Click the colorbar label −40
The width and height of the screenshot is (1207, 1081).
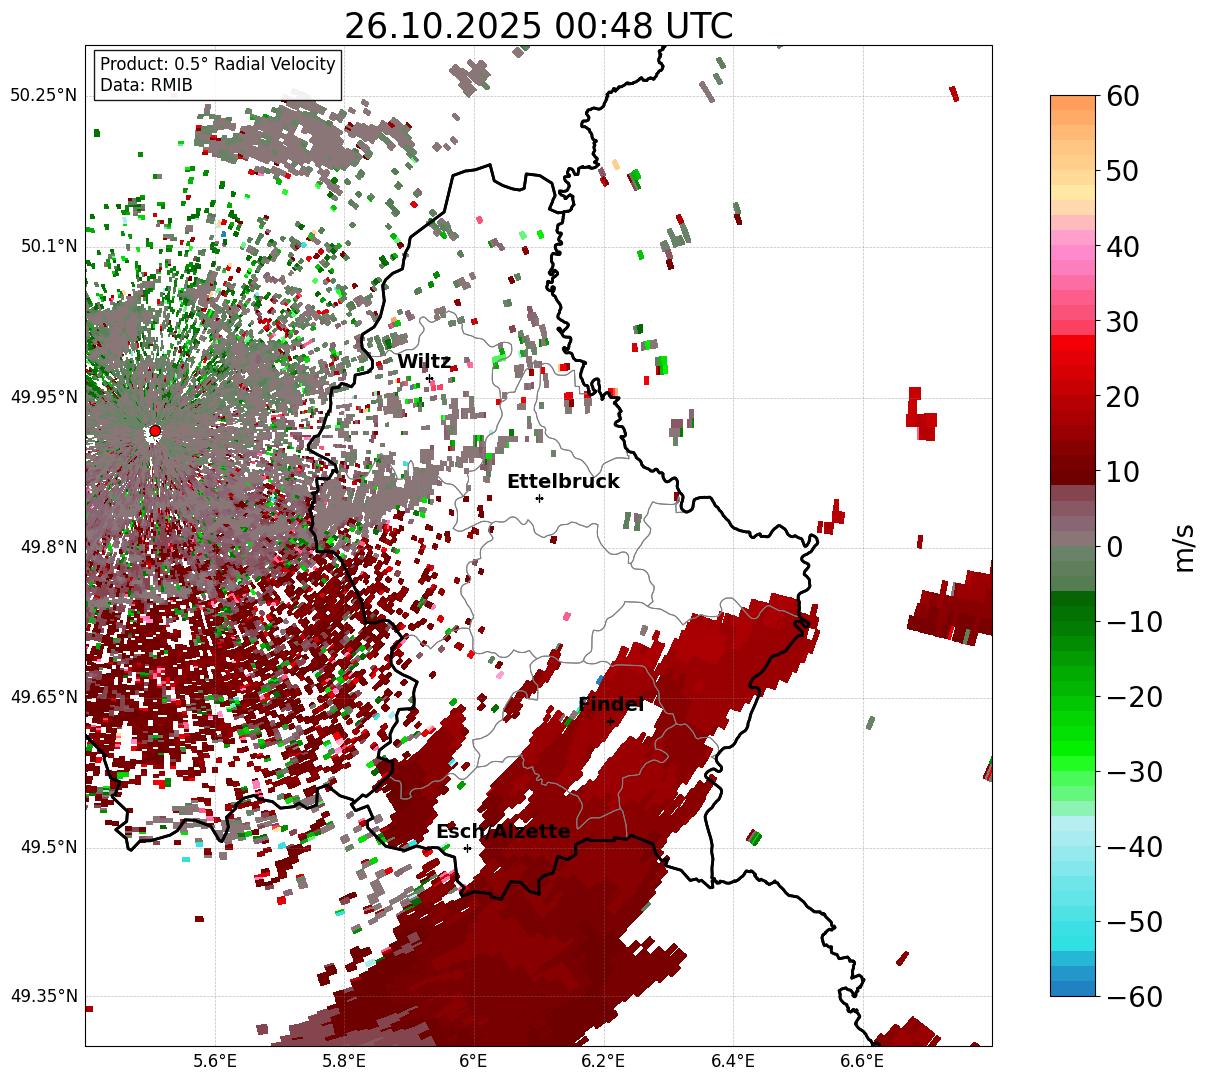pos(1134,847)
